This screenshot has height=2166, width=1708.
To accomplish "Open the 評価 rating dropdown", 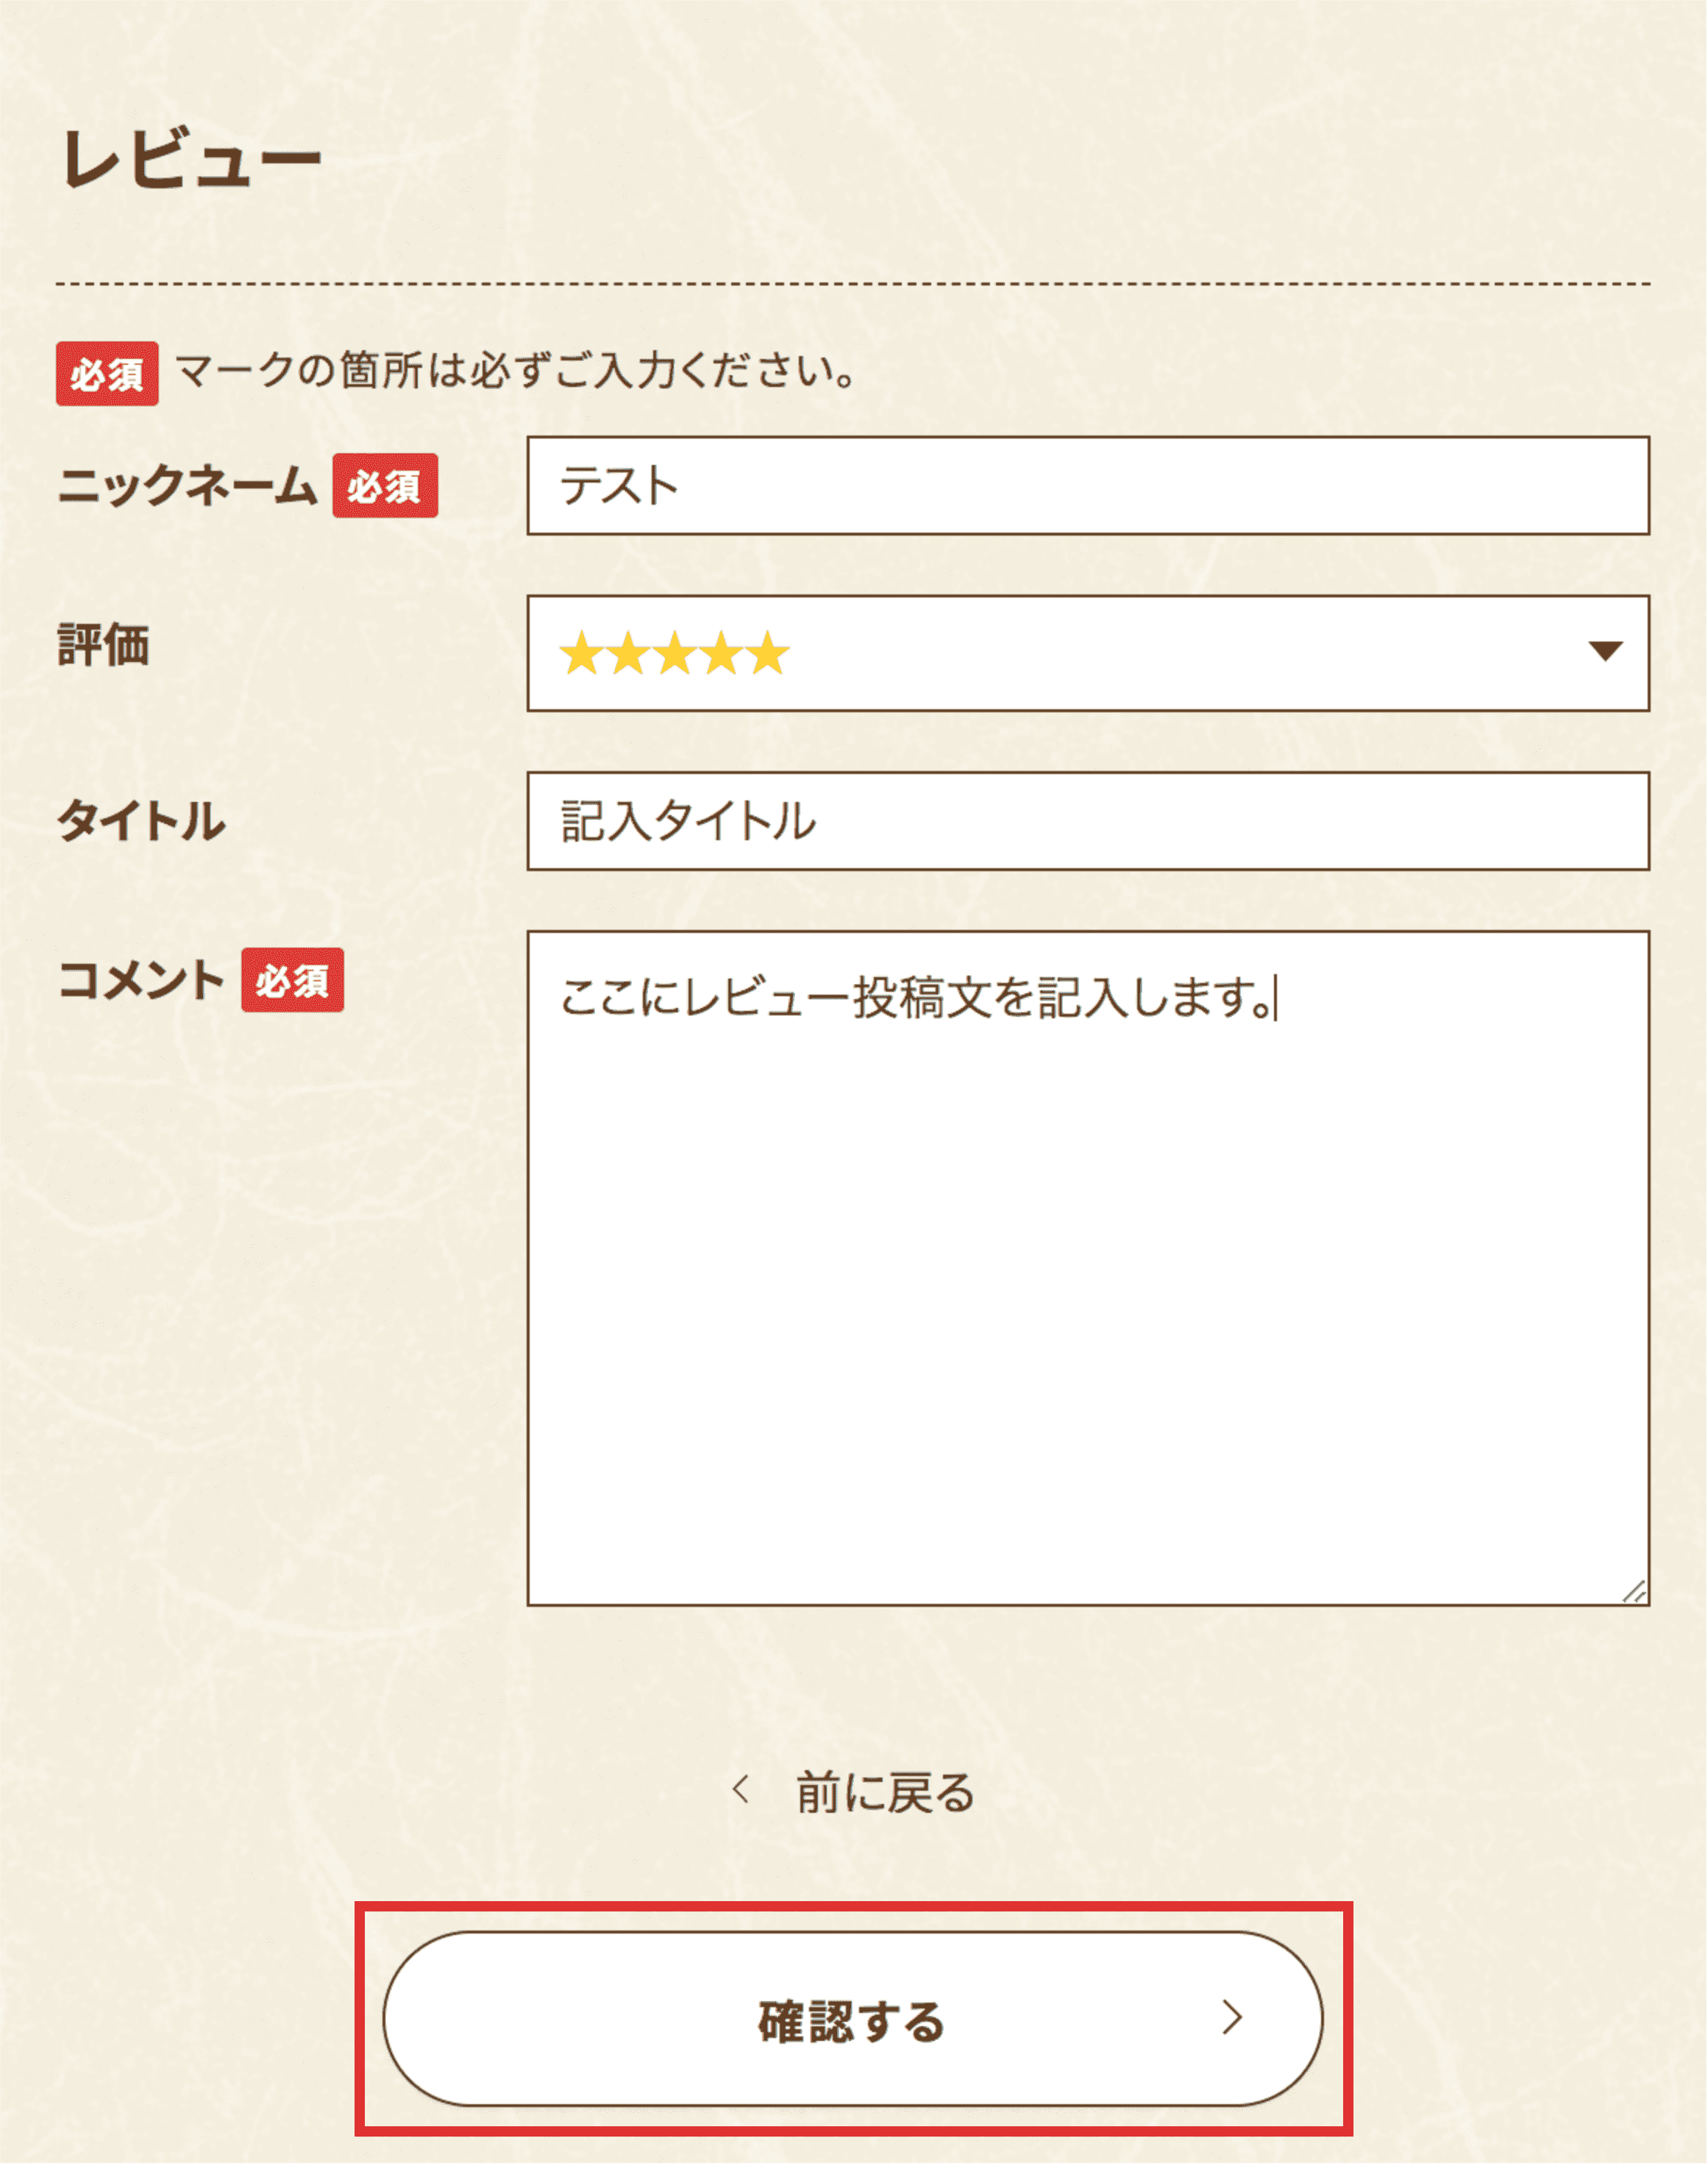I will click(x=1090, y=651).
